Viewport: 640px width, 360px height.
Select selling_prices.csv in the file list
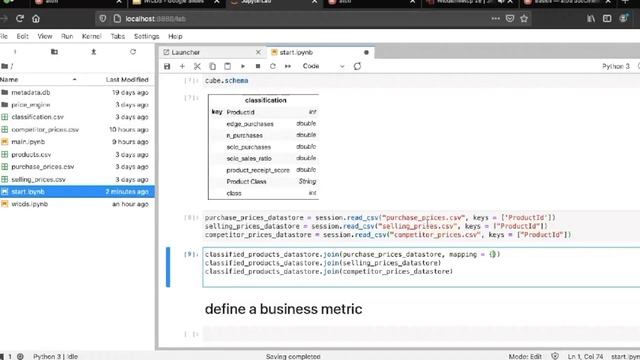click(x=77, y=179)
